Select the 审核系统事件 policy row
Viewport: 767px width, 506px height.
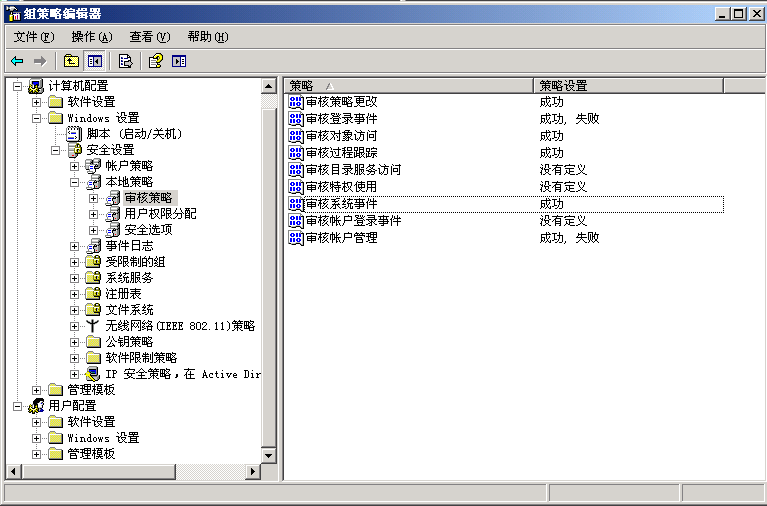pyautogui.click(x=505, y=204)
